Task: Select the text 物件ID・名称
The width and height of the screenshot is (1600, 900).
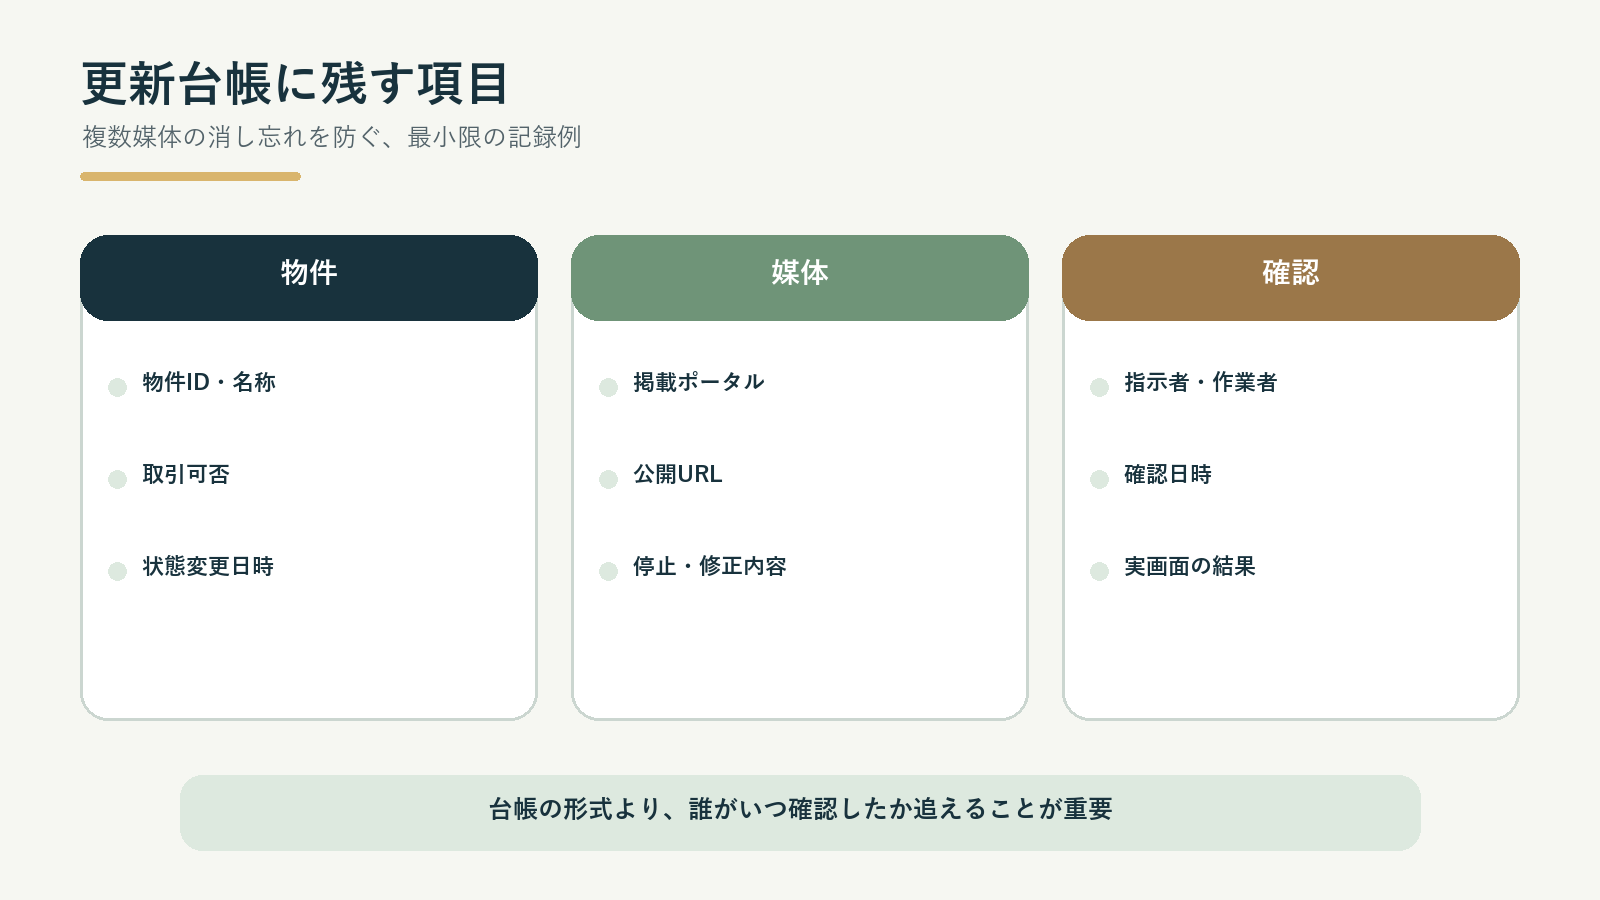Action: 209,382
